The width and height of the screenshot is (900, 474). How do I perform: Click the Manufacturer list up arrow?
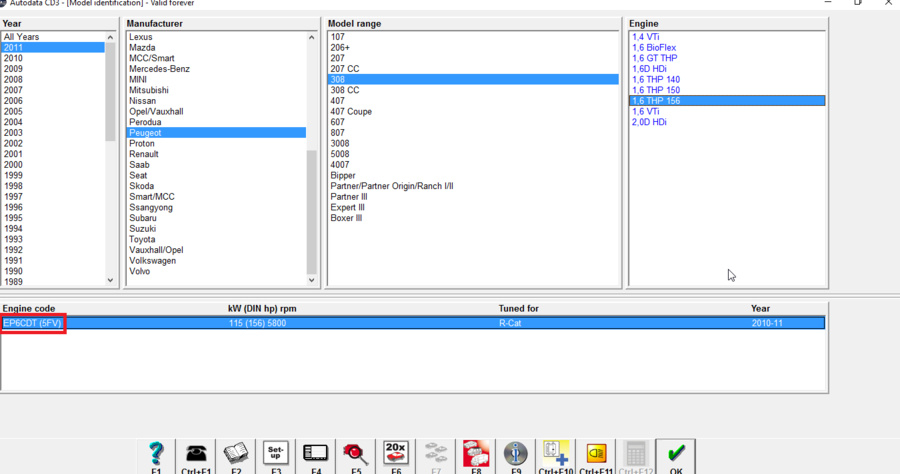click(312, 37)
